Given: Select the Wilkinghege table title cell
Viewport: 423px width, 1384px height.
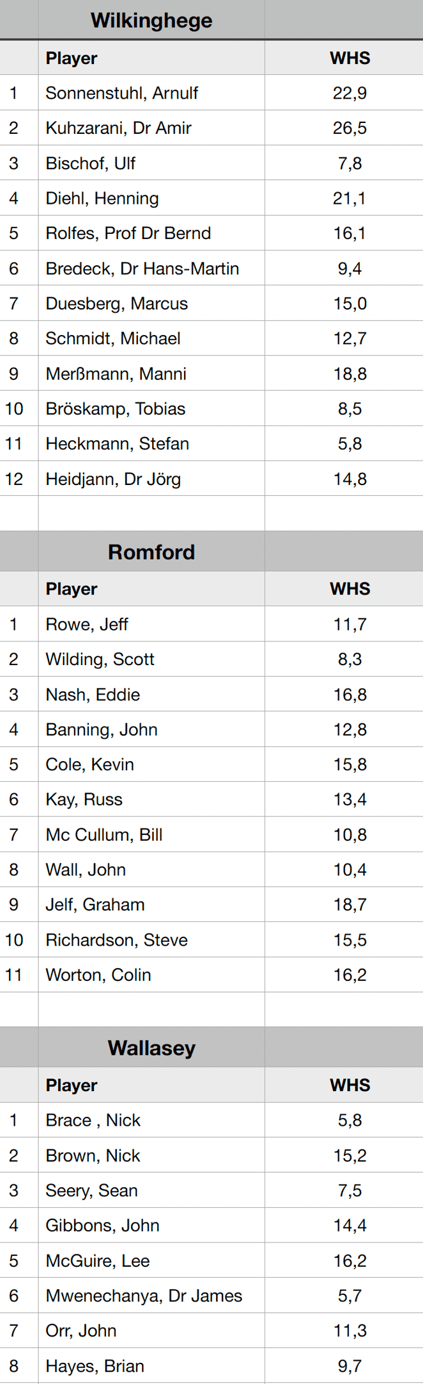Looking at the screenshot, I should coord(151,20).
